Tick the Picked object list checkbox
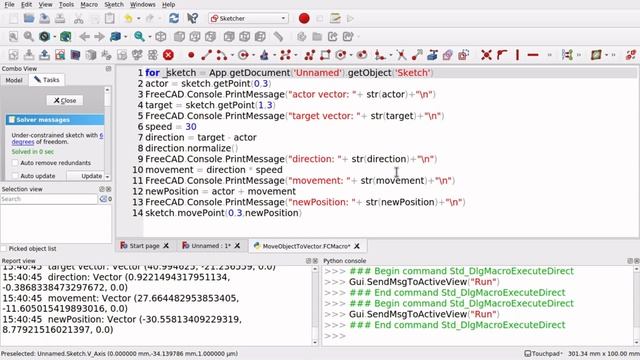The width and height of the screenshot is (640, 360). 4,249
